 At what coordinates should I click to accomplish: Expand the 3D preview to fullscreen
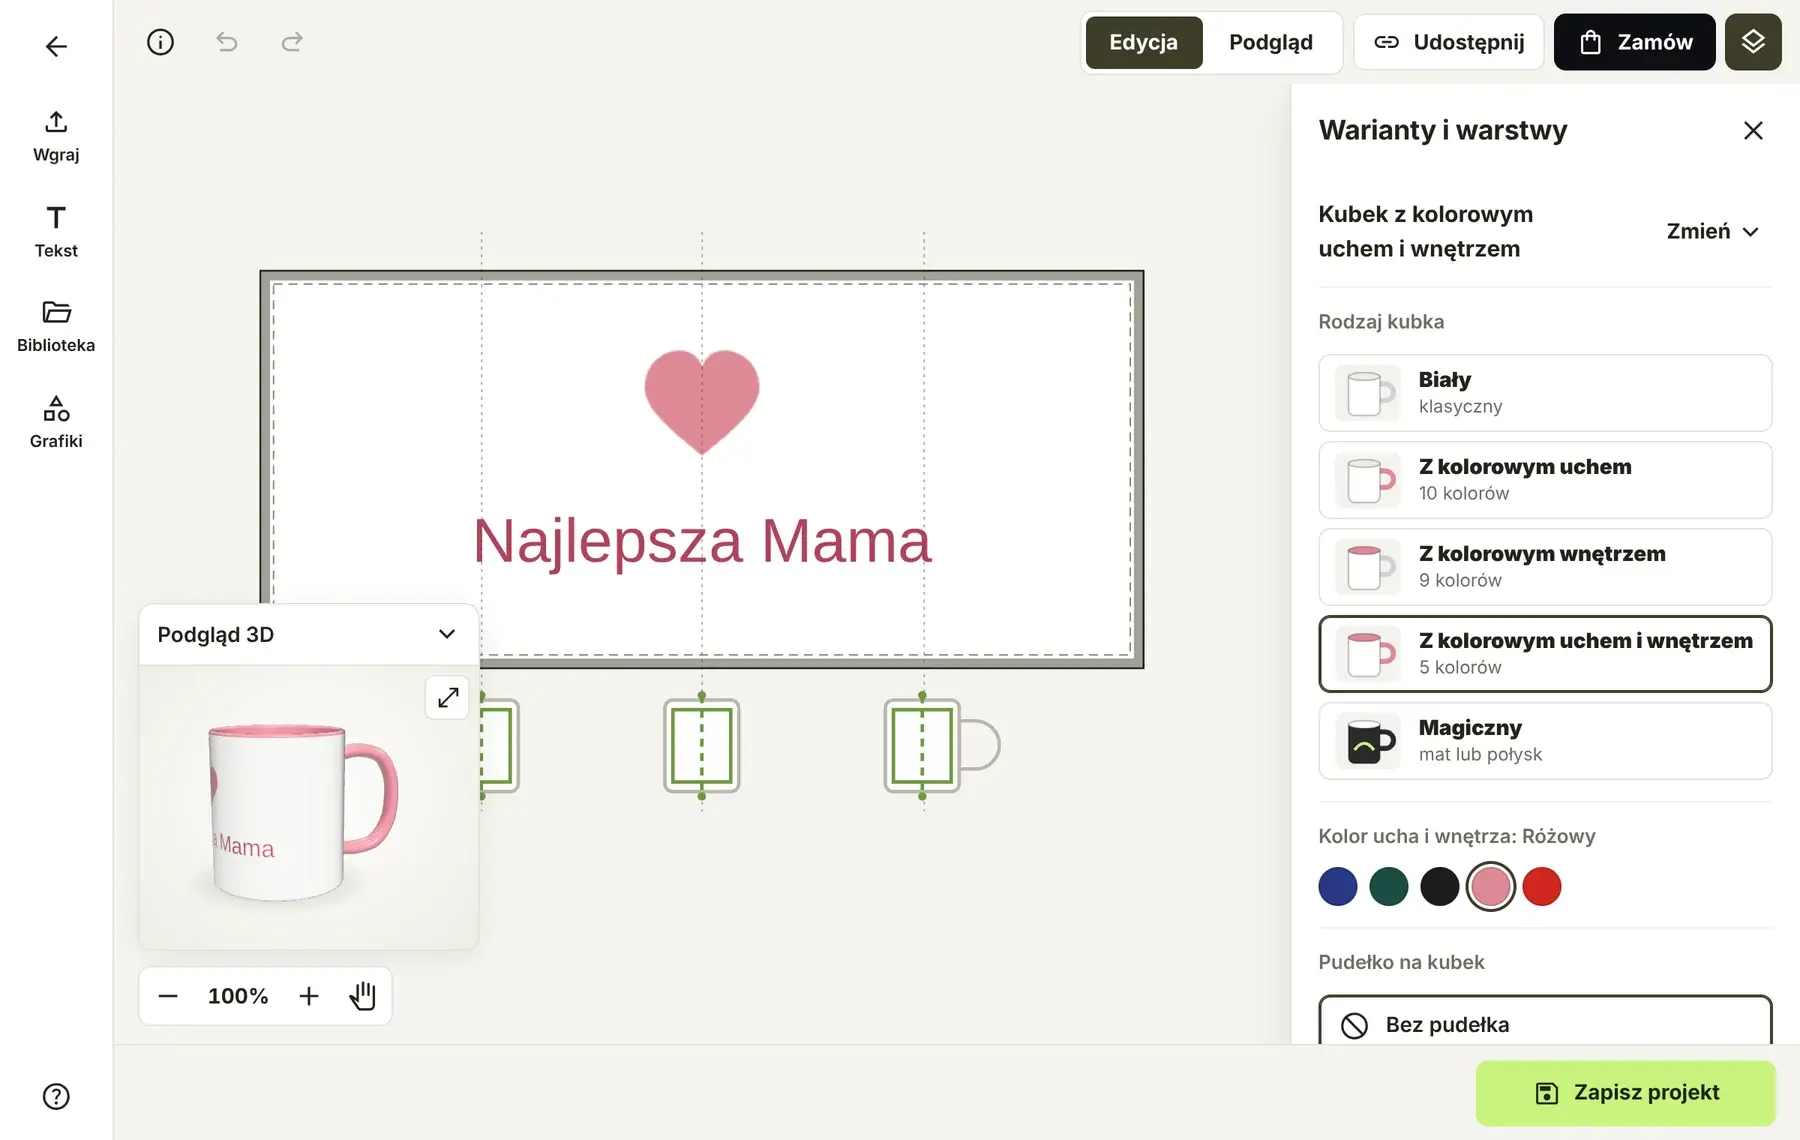448,697
